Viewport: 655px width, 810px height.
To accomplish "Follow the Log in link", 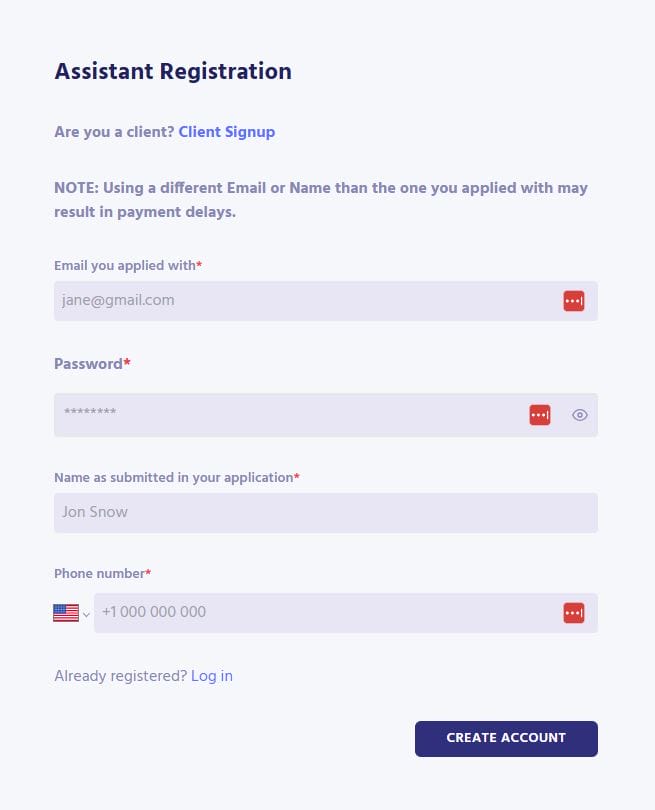I will tap(212, 676).
